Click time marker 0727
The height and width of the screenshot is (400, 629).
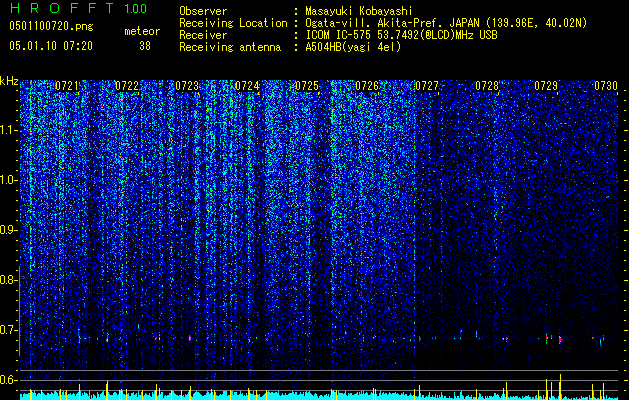427,86
